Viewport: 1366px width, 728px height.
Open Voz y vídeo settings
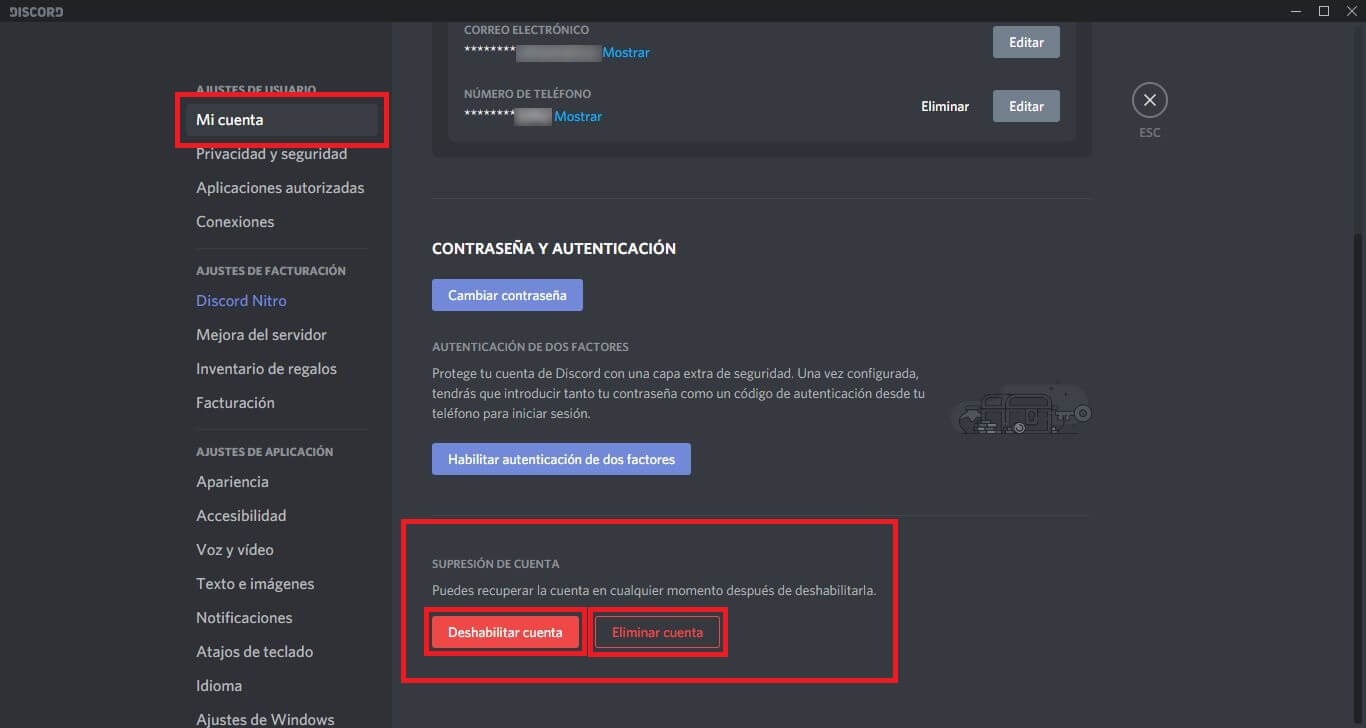tap(234, 550)
